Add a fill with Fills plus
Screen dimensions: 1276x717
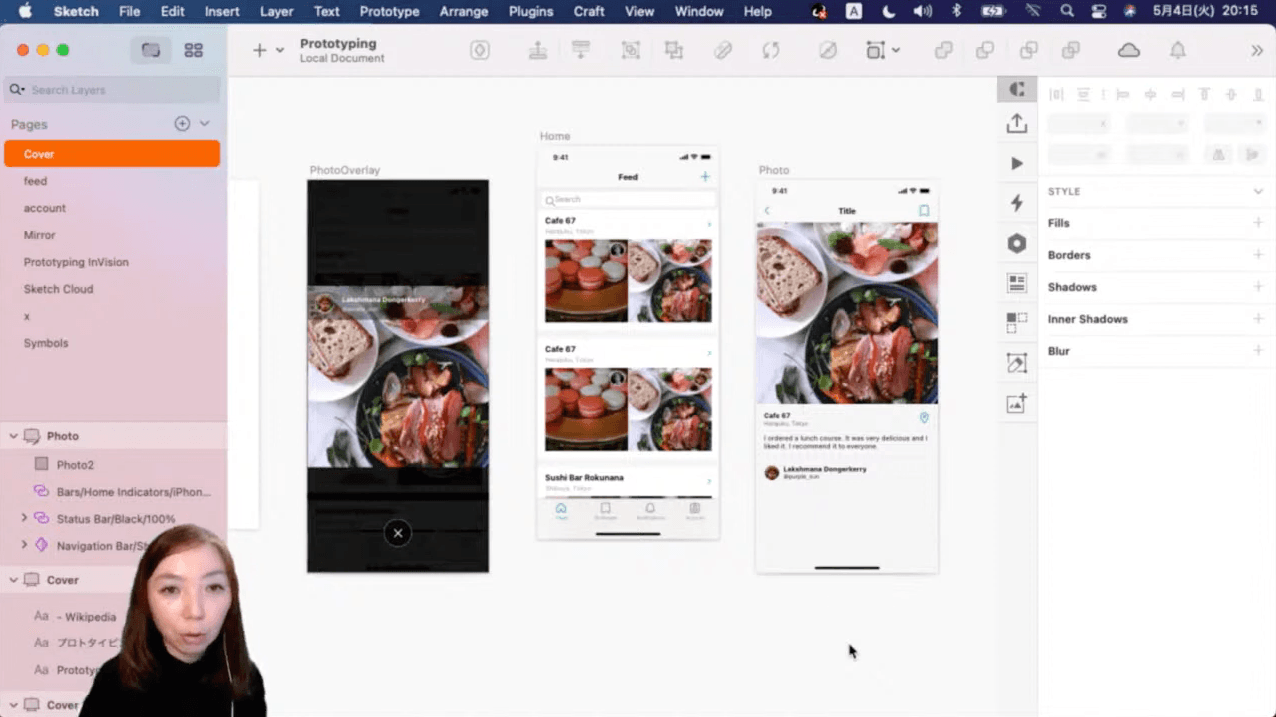pos(1258,223)
